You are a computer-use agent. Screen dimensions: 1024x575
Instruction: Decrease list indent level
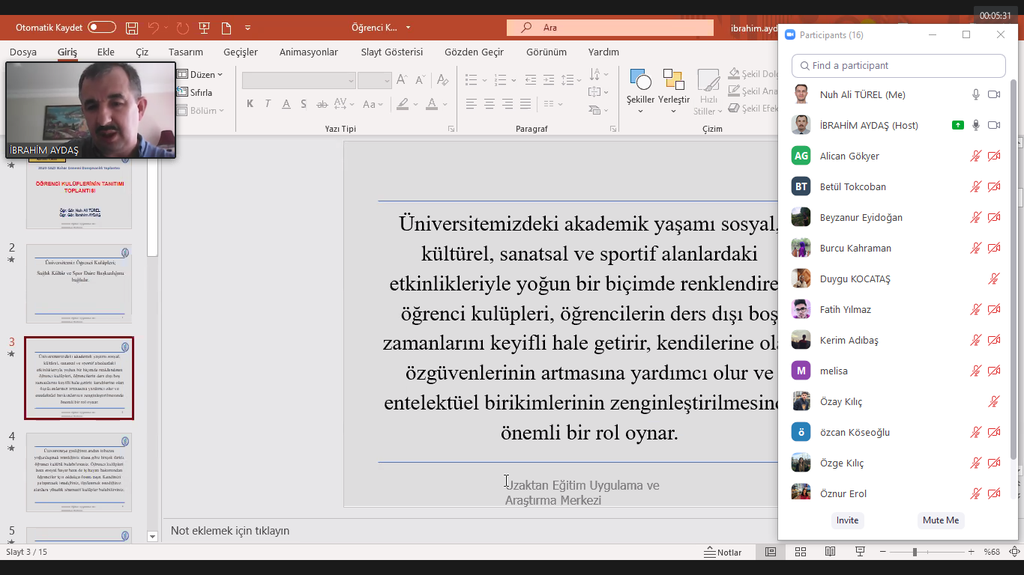point(530,80)
